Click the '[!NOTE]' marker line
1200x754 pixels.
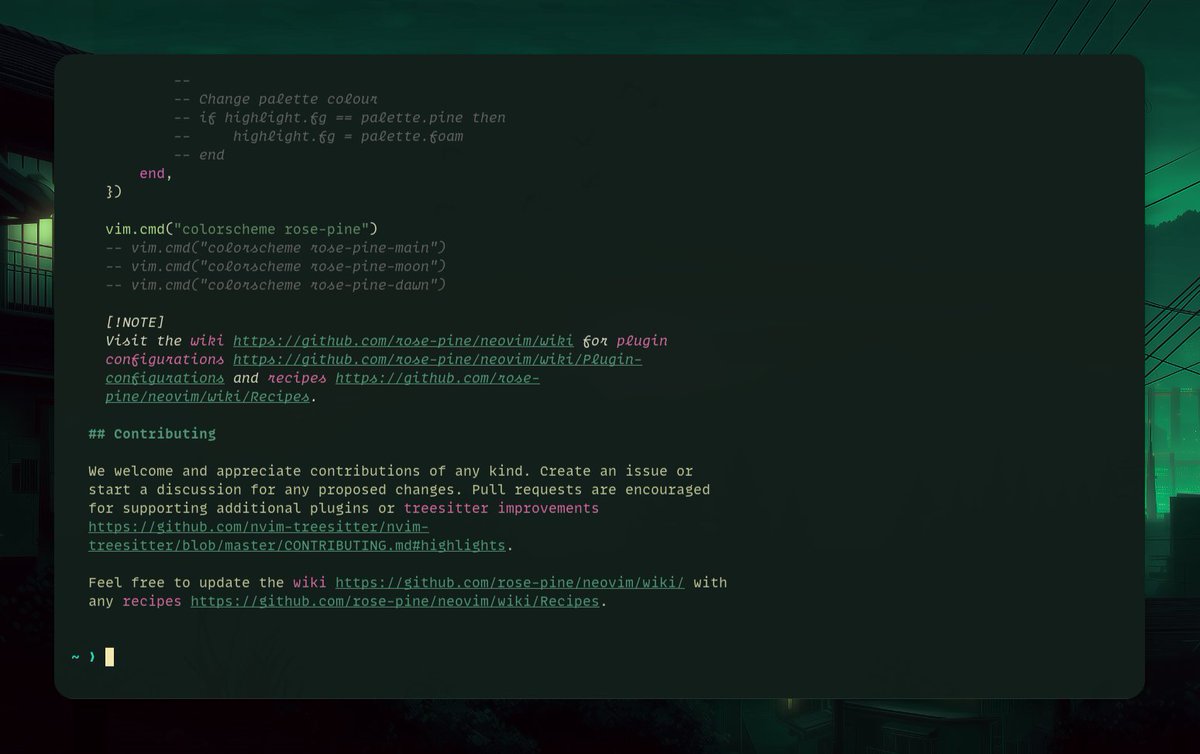tap(135, 322)
